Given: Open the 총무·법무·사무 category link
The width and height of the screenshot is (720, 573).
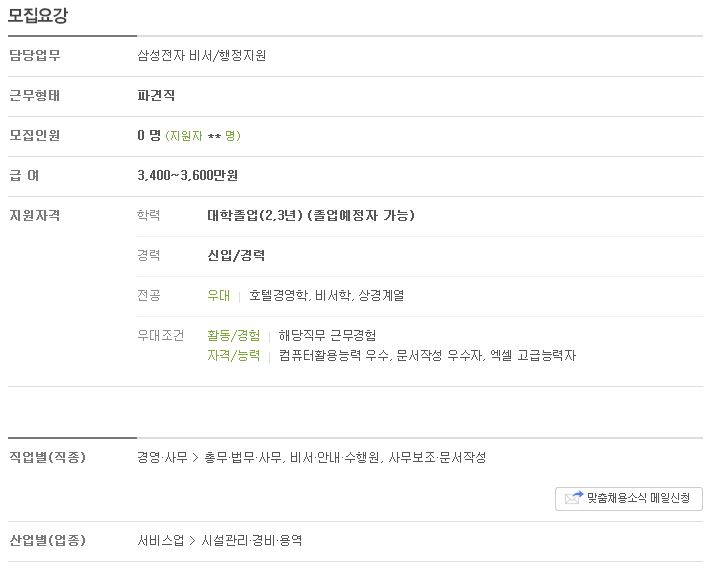Looking at the screenshot, I should click(x=243, y=457).
